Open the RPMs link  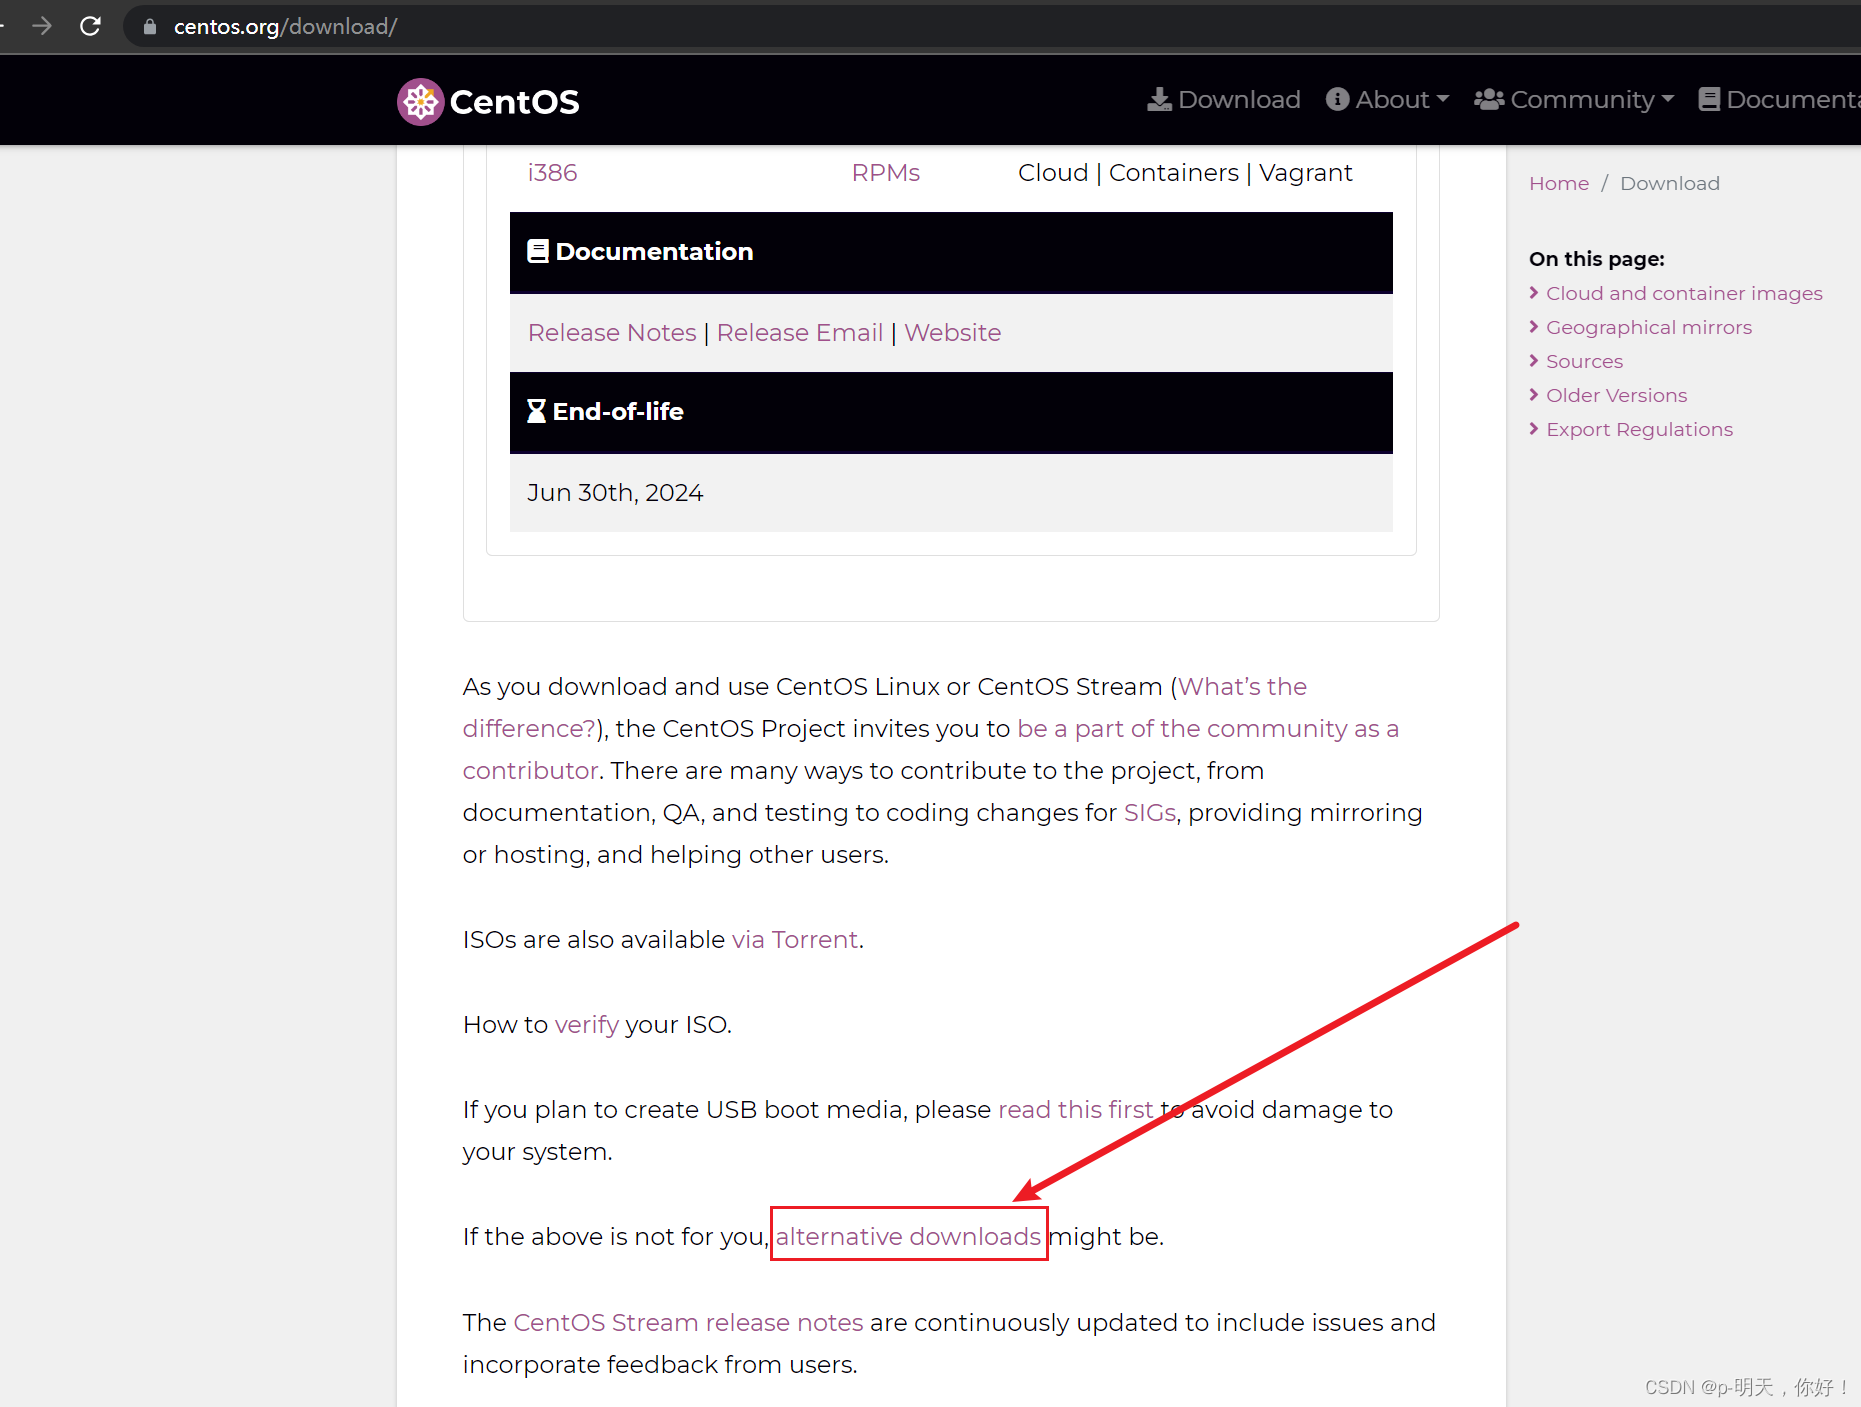point(885,173)
